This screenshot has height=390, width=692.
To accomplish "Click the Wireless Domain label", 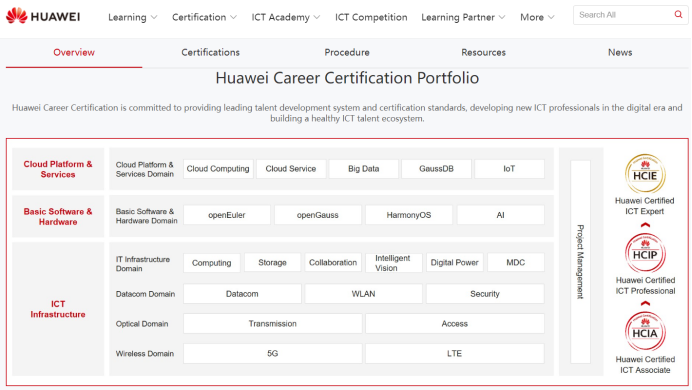I will click(144, 354).
